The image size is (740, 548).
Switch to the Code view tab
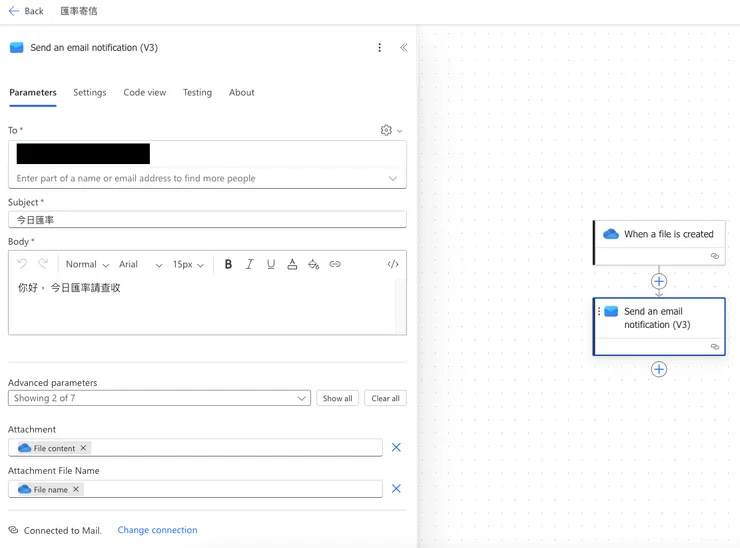pyautogui.click(x=145, y=93)
